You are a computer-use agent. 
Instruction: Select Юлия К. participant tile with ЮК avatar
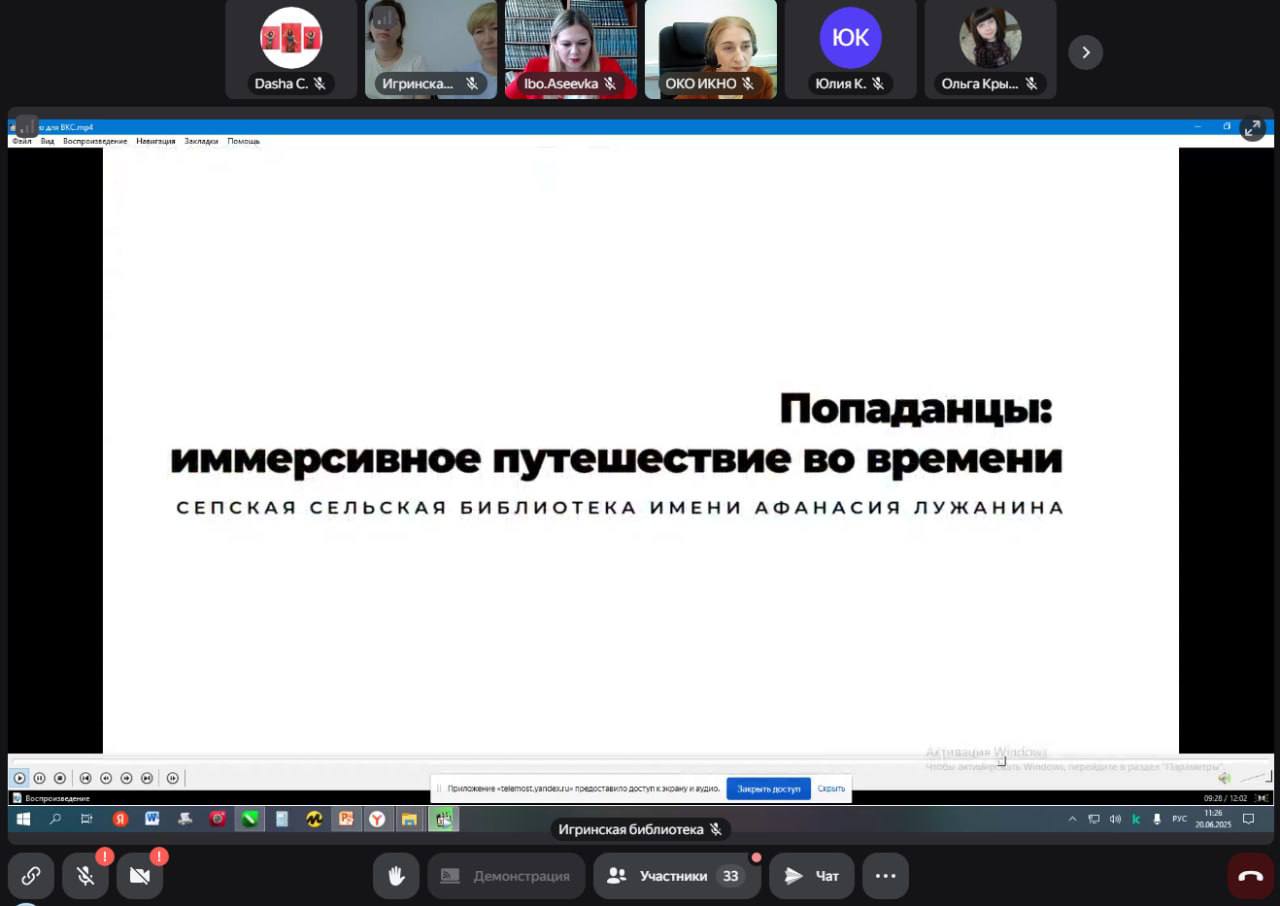[851, 49]
